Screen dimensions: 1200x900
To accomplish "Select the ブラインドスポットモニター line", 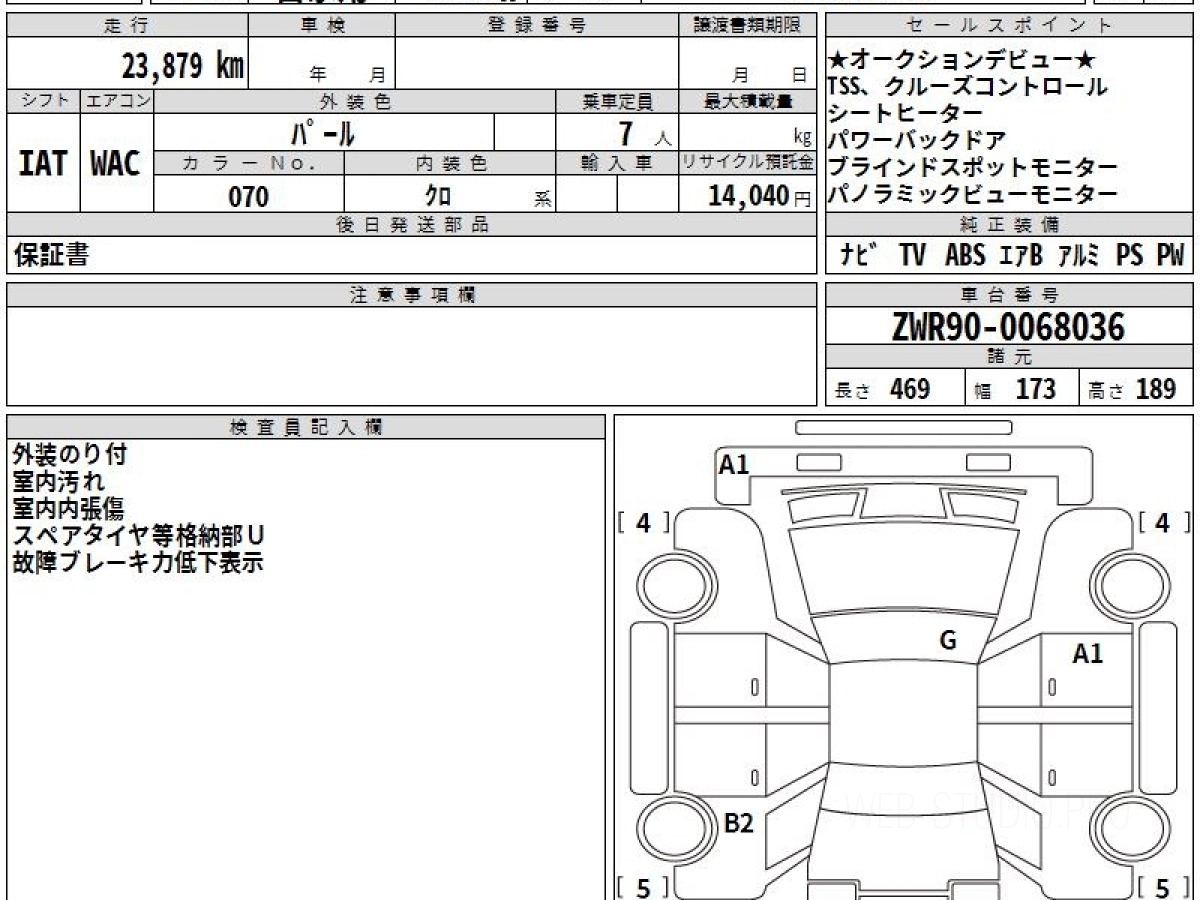I will [973, 168].
